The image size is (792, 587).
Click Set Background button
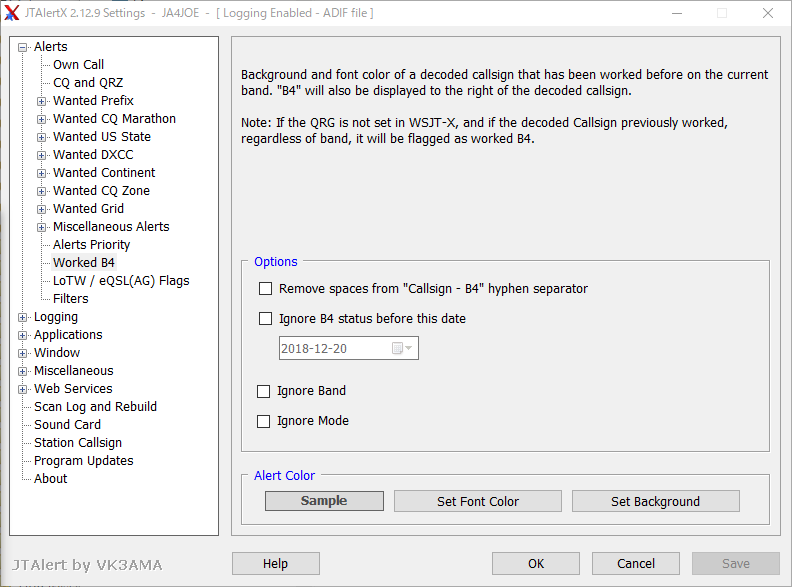656,501
